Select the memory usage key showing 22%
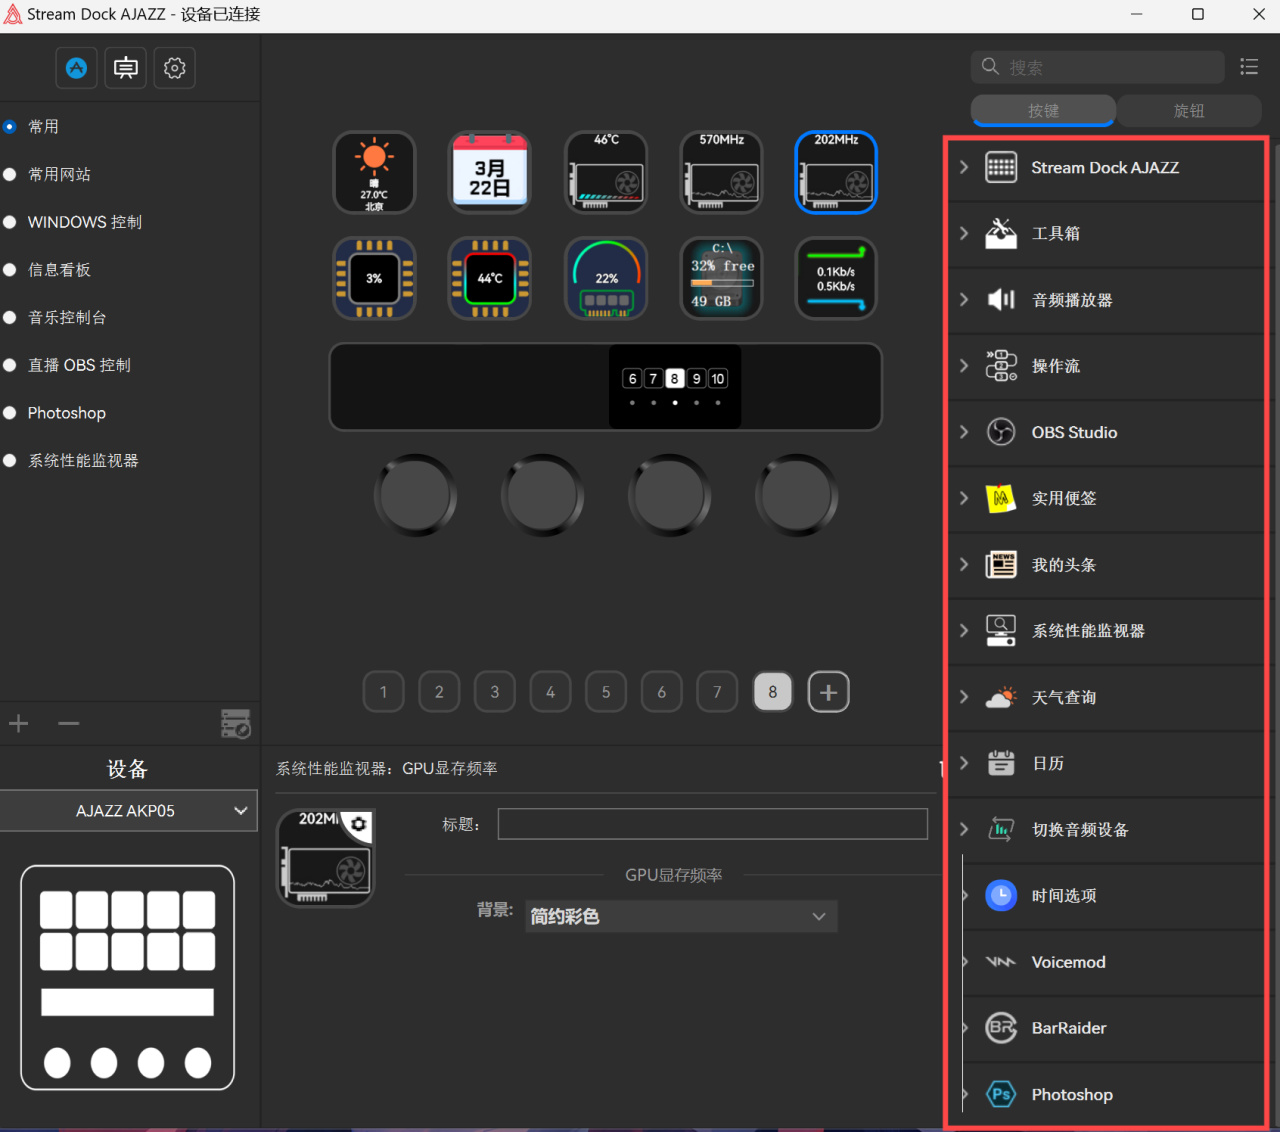Viewport: 1280px width, 1132px height. tap(606, 278)
